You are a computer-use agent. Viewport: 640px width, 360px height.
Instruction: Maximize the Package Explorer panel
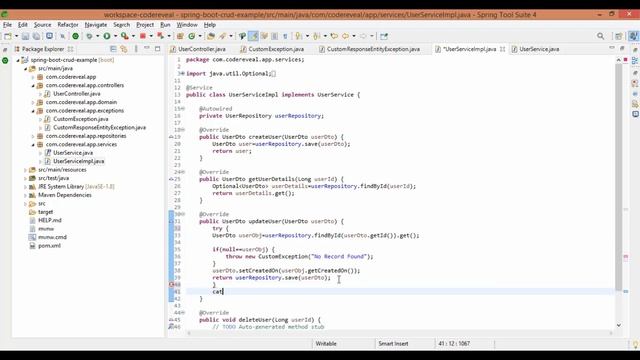coord(158,49)
